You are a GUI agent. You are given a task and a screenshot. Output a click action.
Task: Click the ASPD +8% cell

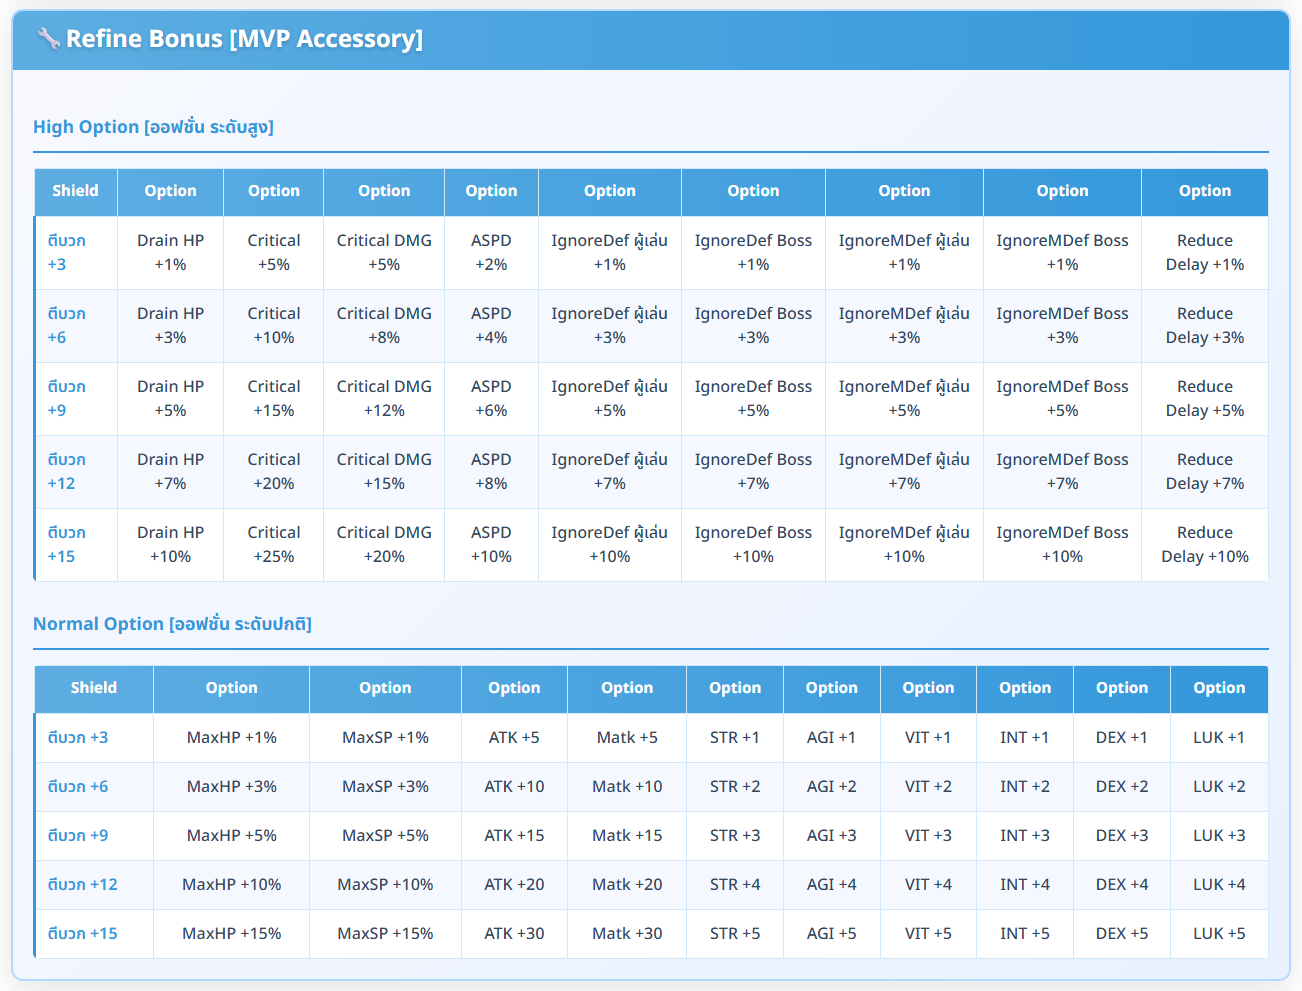pos(491,471)
